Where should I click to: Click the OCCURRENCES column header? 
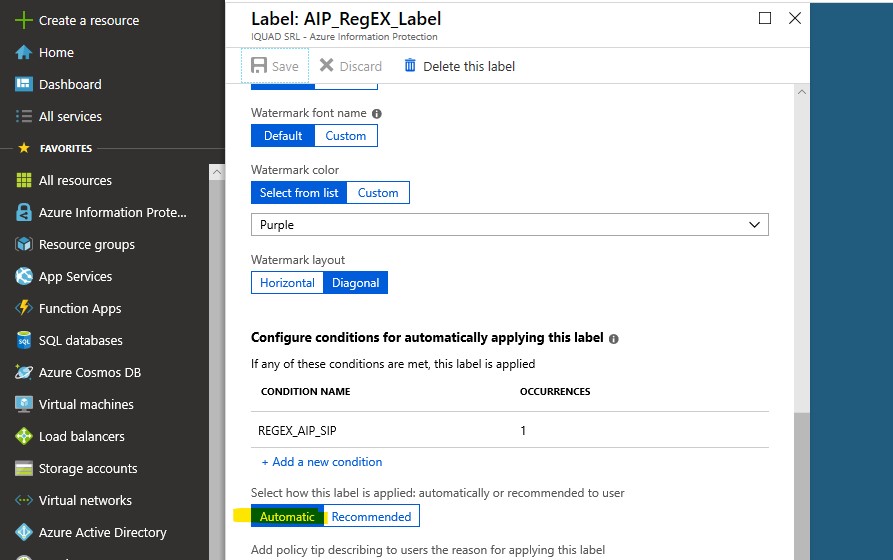pos(555,392)
